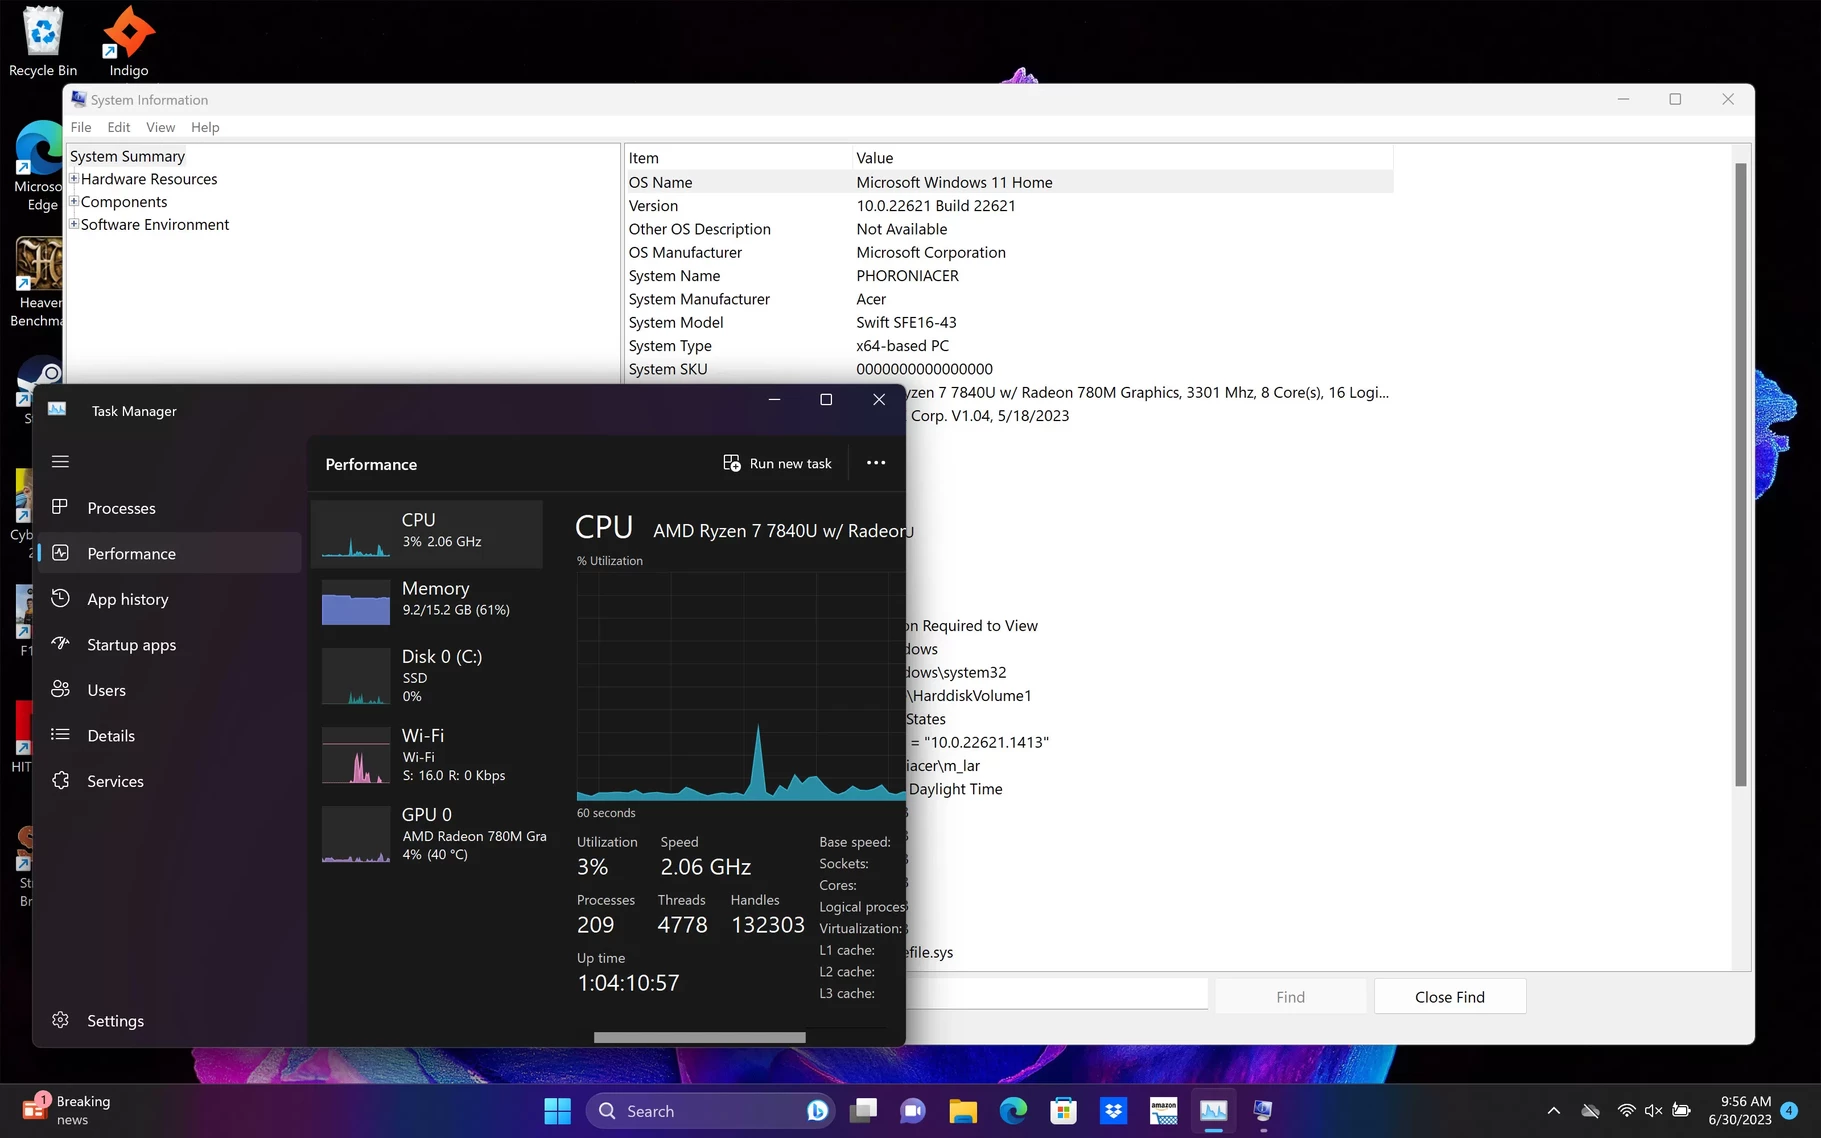This screenshot has height=1138, width=1821.
Task: Open the Chat app from taskbar
Action: (x=913, y=1111)
